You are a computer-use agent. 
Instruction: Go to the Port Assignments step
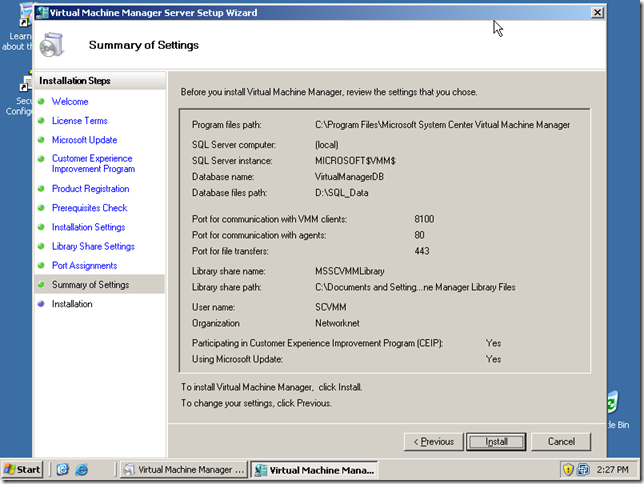84,266
